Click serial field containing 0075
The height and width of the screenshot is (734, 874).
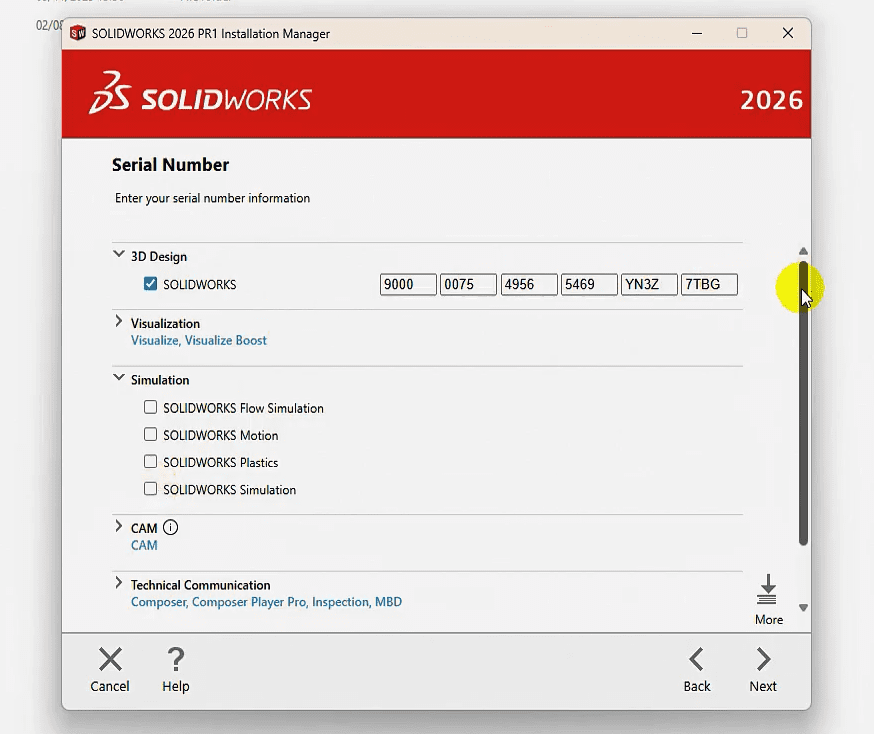pyautogui.click(x=468, y=284)
